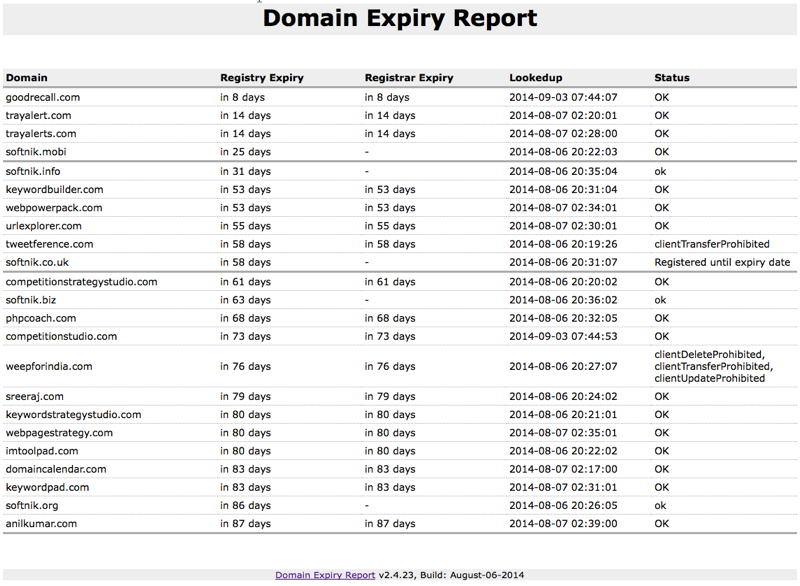Select the anilkumar.com domain cell
800x586 pixels.
pyautogui.click(x=41, y=524)
